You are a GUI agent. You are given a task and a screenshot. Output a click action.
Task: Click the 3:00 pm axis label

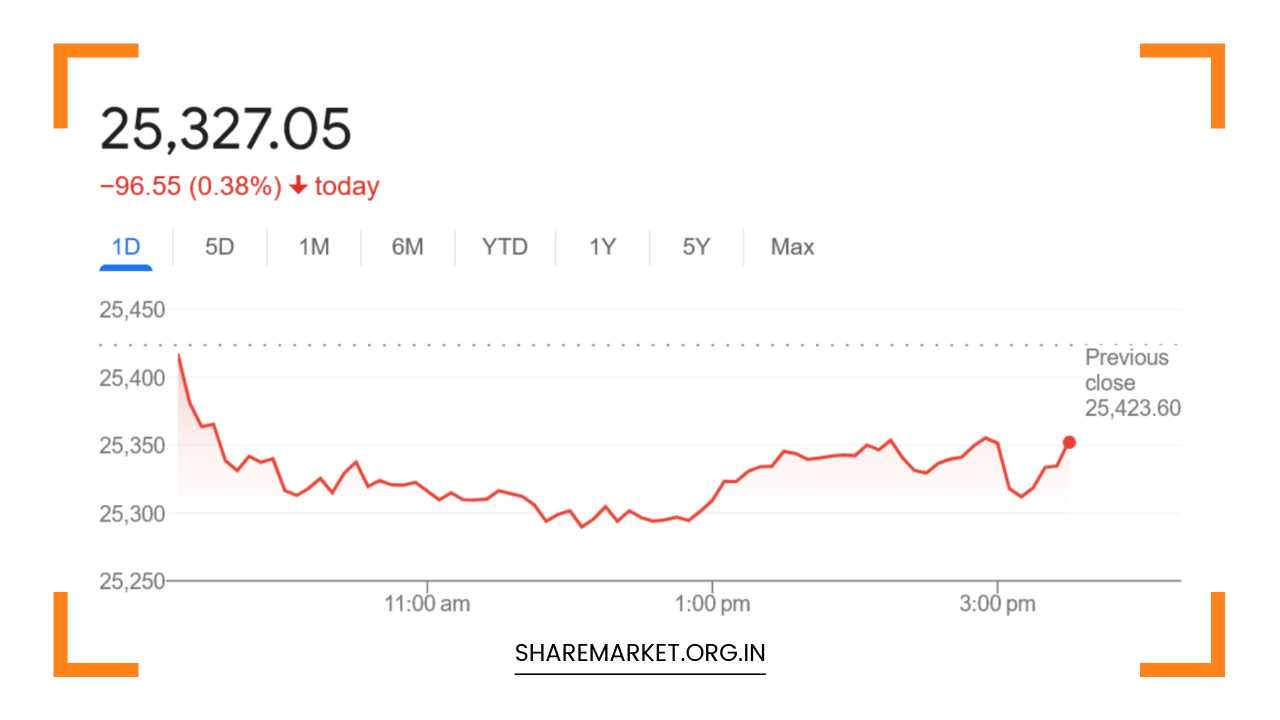(x=998, y=604)
